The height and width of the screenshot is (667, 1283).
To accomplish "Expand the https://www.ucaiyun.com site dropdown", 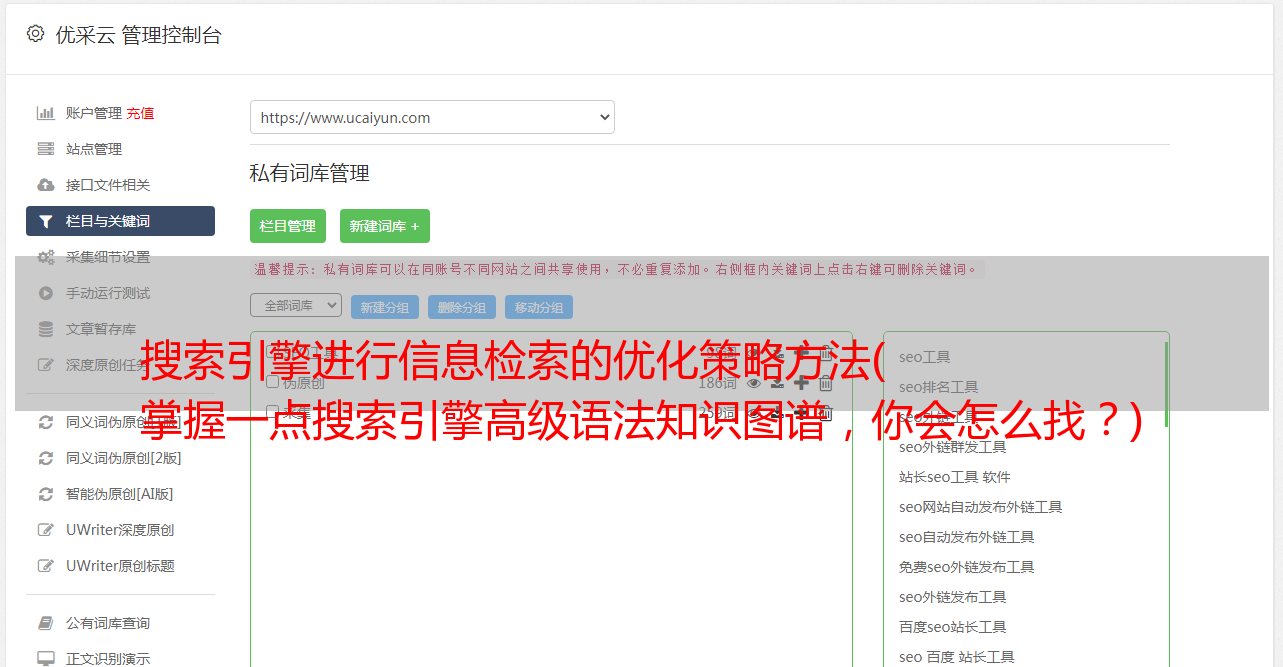I will coord(432,117).
